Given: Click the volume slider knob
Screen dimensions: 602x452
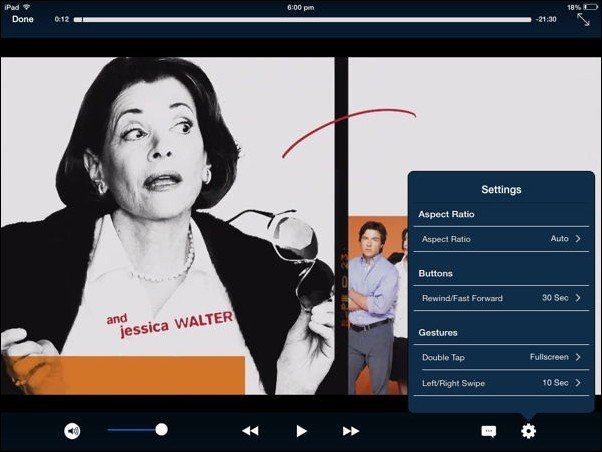Looking at the screenshot, I should (162, 429).
